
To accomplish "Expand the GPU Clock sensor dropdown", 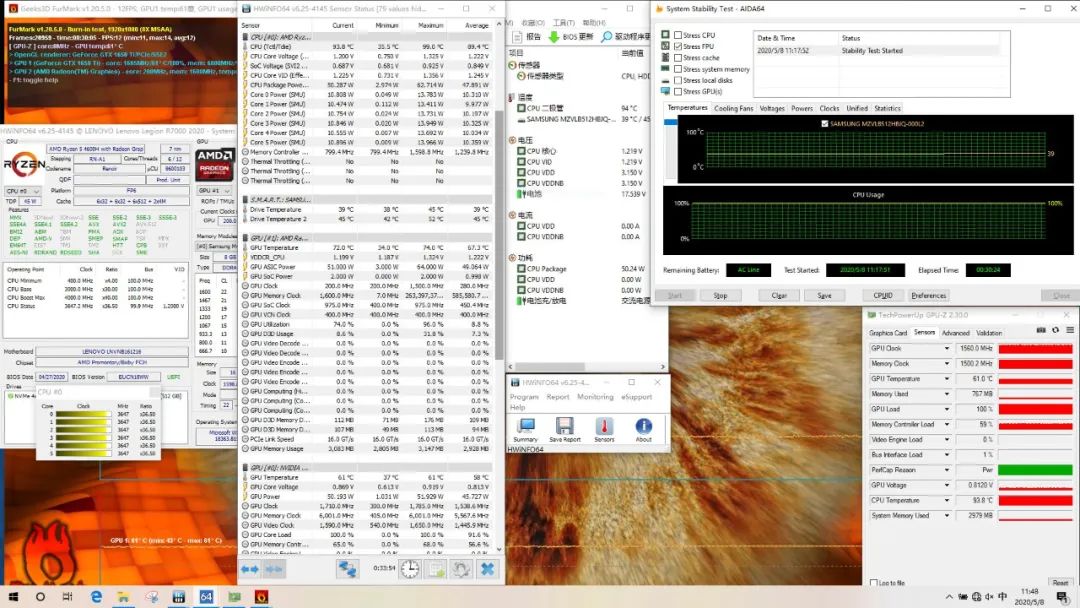I will pos(947,348).
